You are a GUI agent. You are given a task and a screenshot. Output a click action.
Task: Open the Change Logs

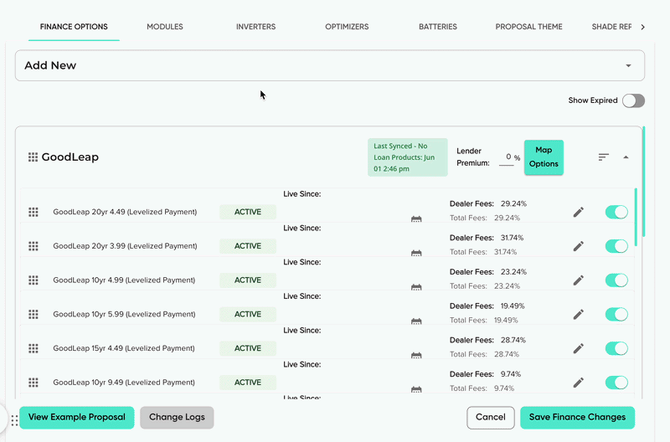click(x=177, y=417)
